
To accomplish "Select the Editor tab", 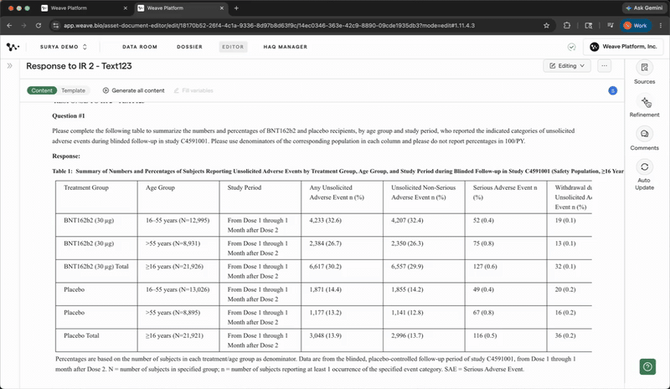I will 233,47.
